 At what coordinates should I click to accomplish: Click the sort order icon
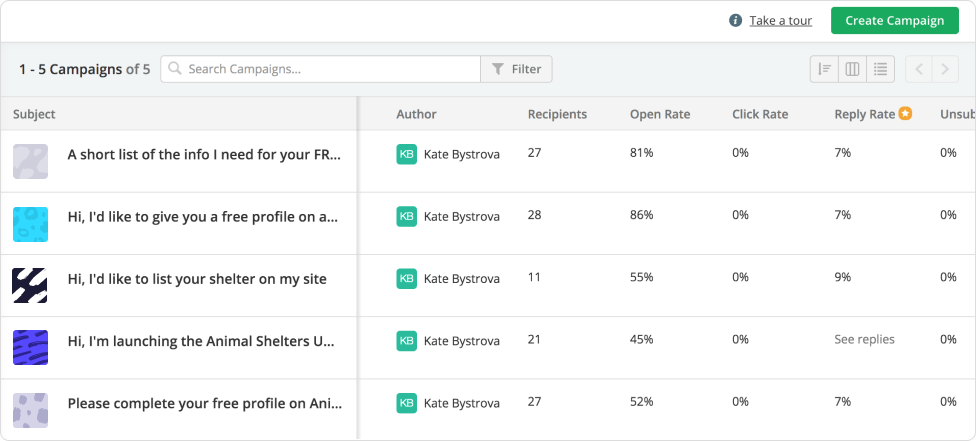[x=824, y=69]
